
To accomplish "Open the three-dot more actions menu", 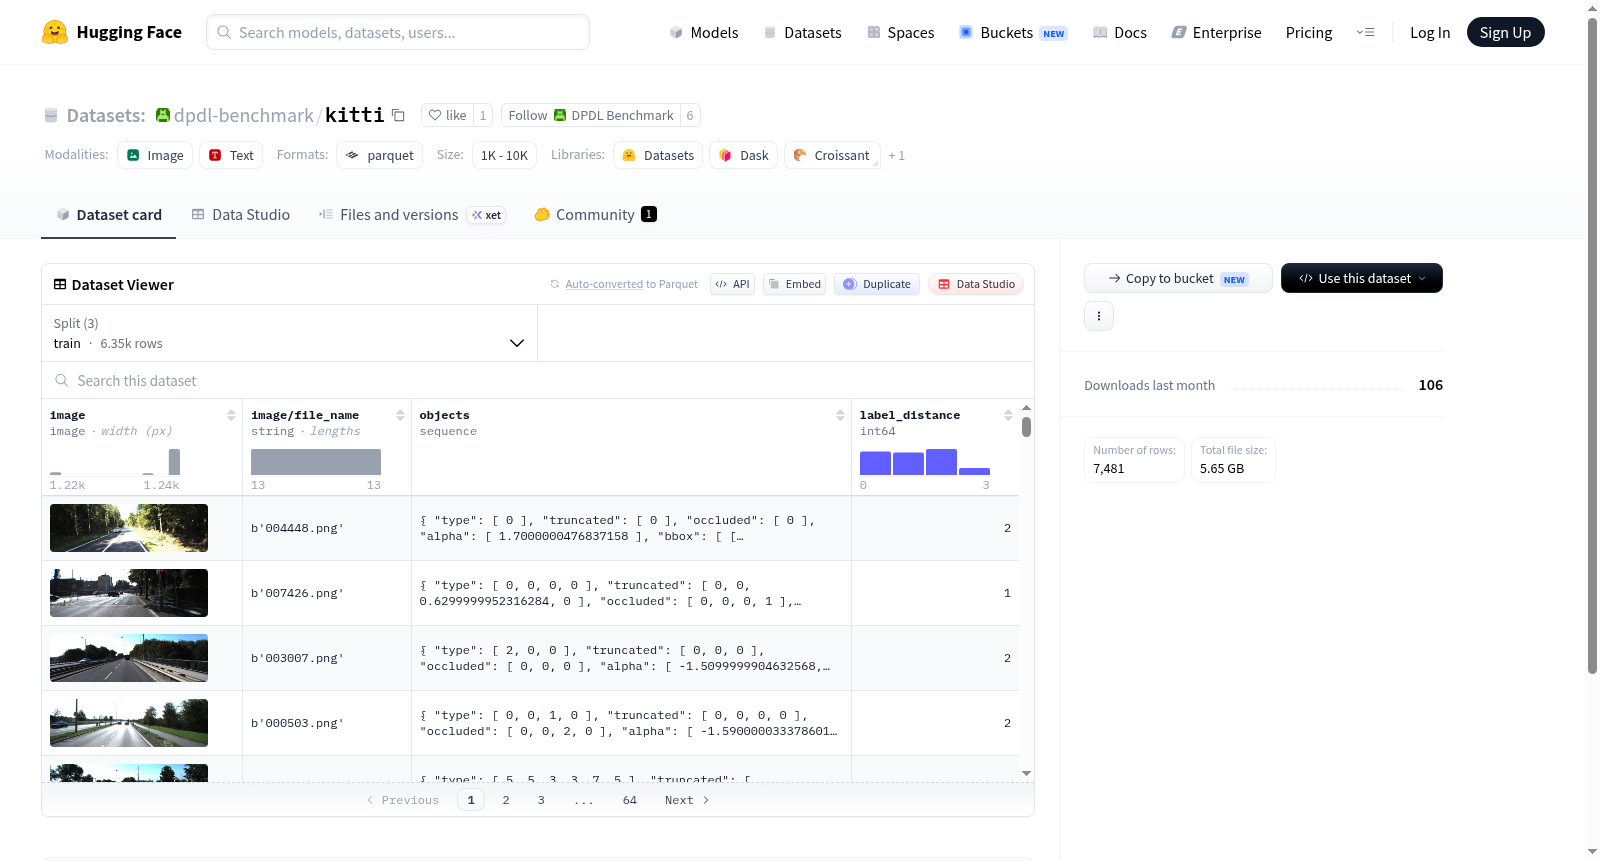I will [x=1099, y=316].
